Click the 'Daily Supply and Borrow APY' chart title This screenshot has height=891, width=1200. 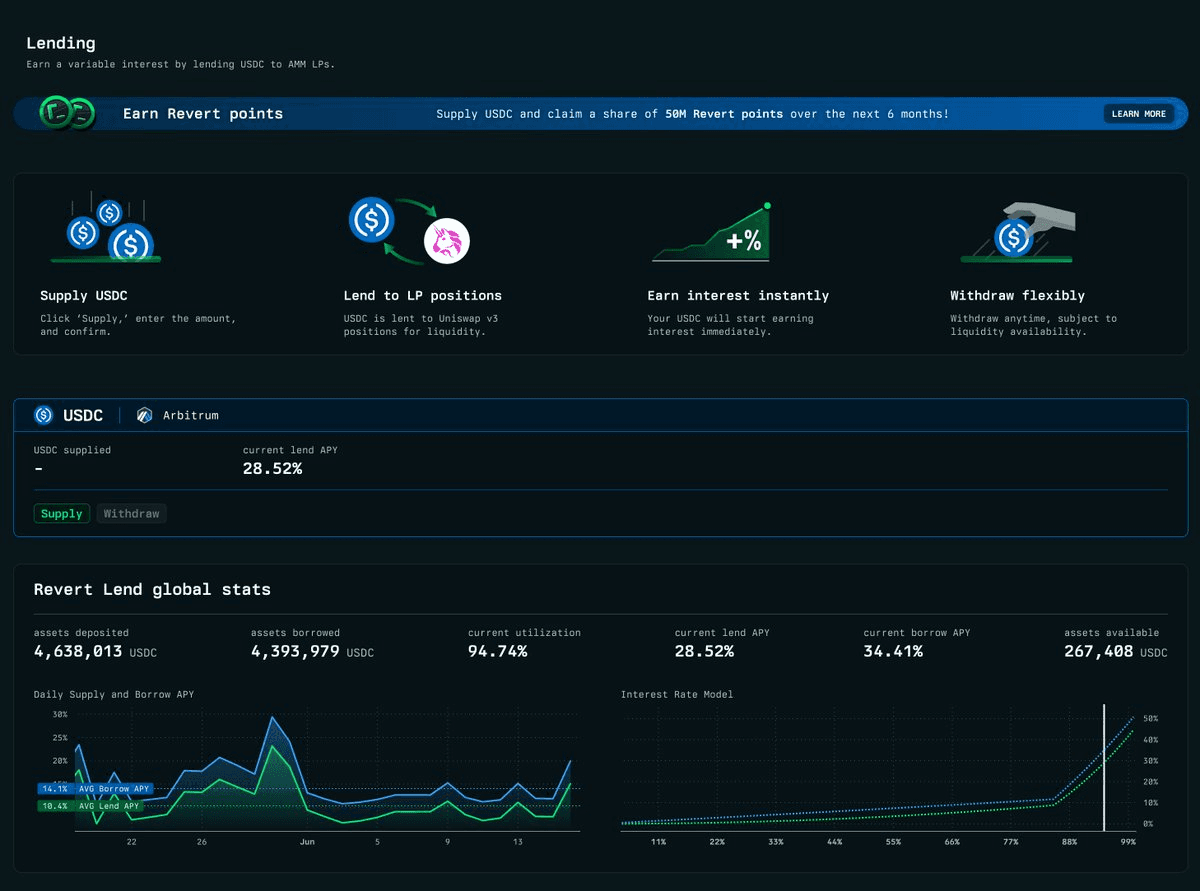click(114, 694)
